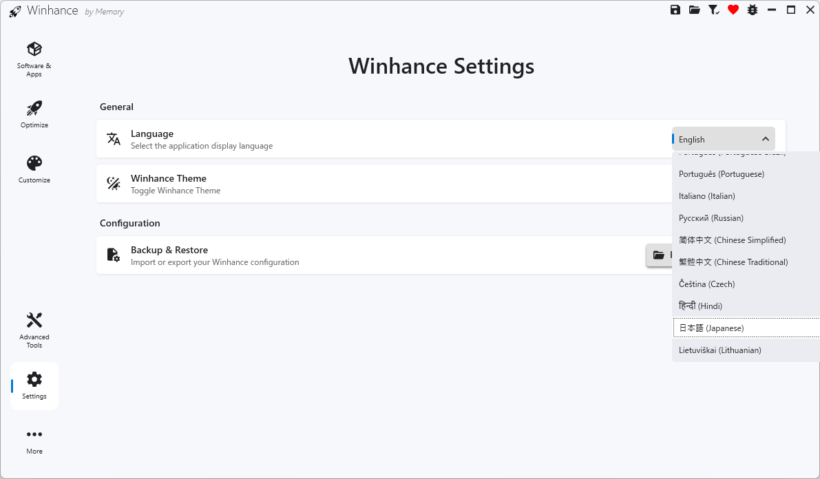
Task: Click the red heart donate icon
Action: coord(733,9)
